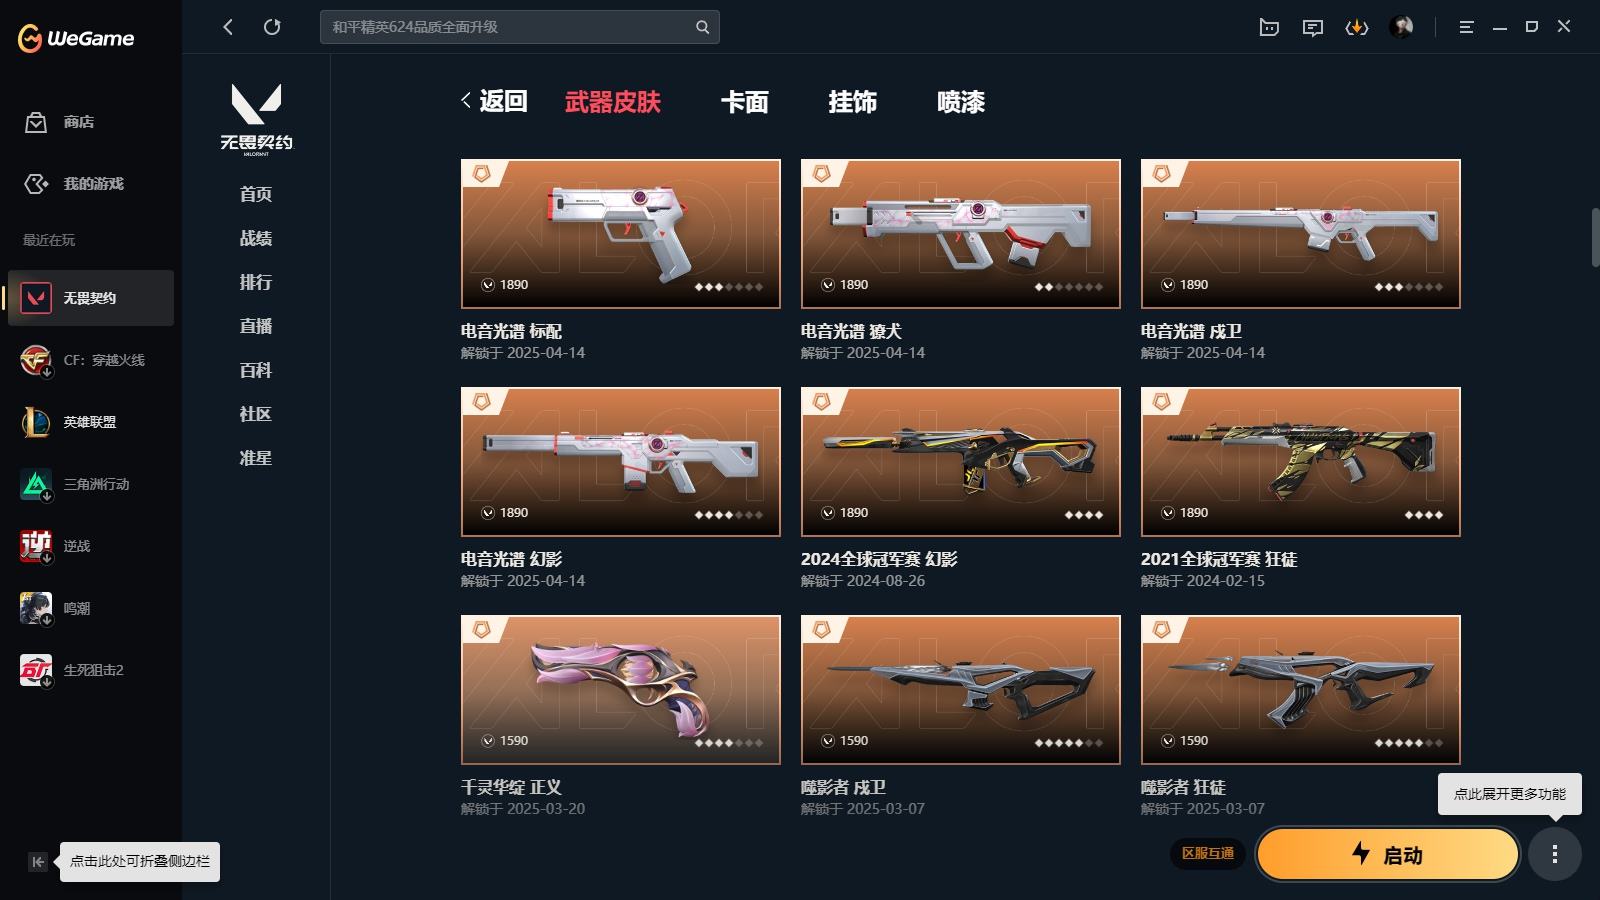
Task: Collapse the sidebar with the fold icon
Action: [38, 862]
